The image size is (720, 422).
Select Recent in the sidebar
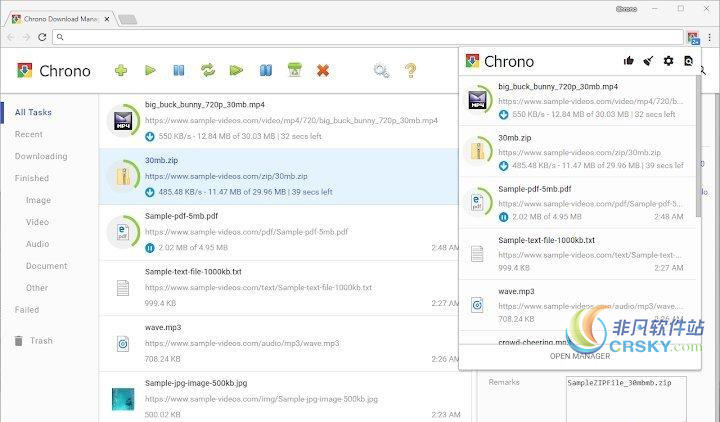tap(28, 134)
